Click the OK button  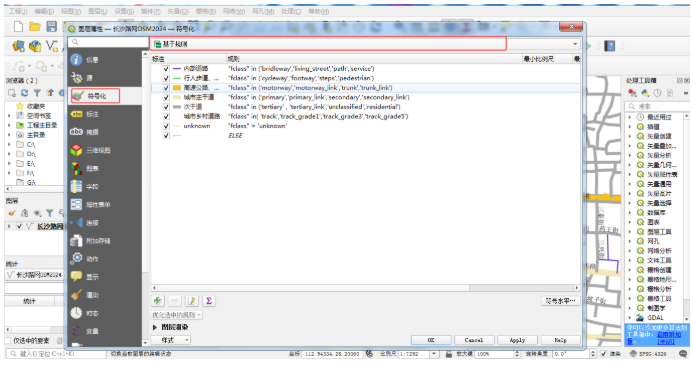431,340
